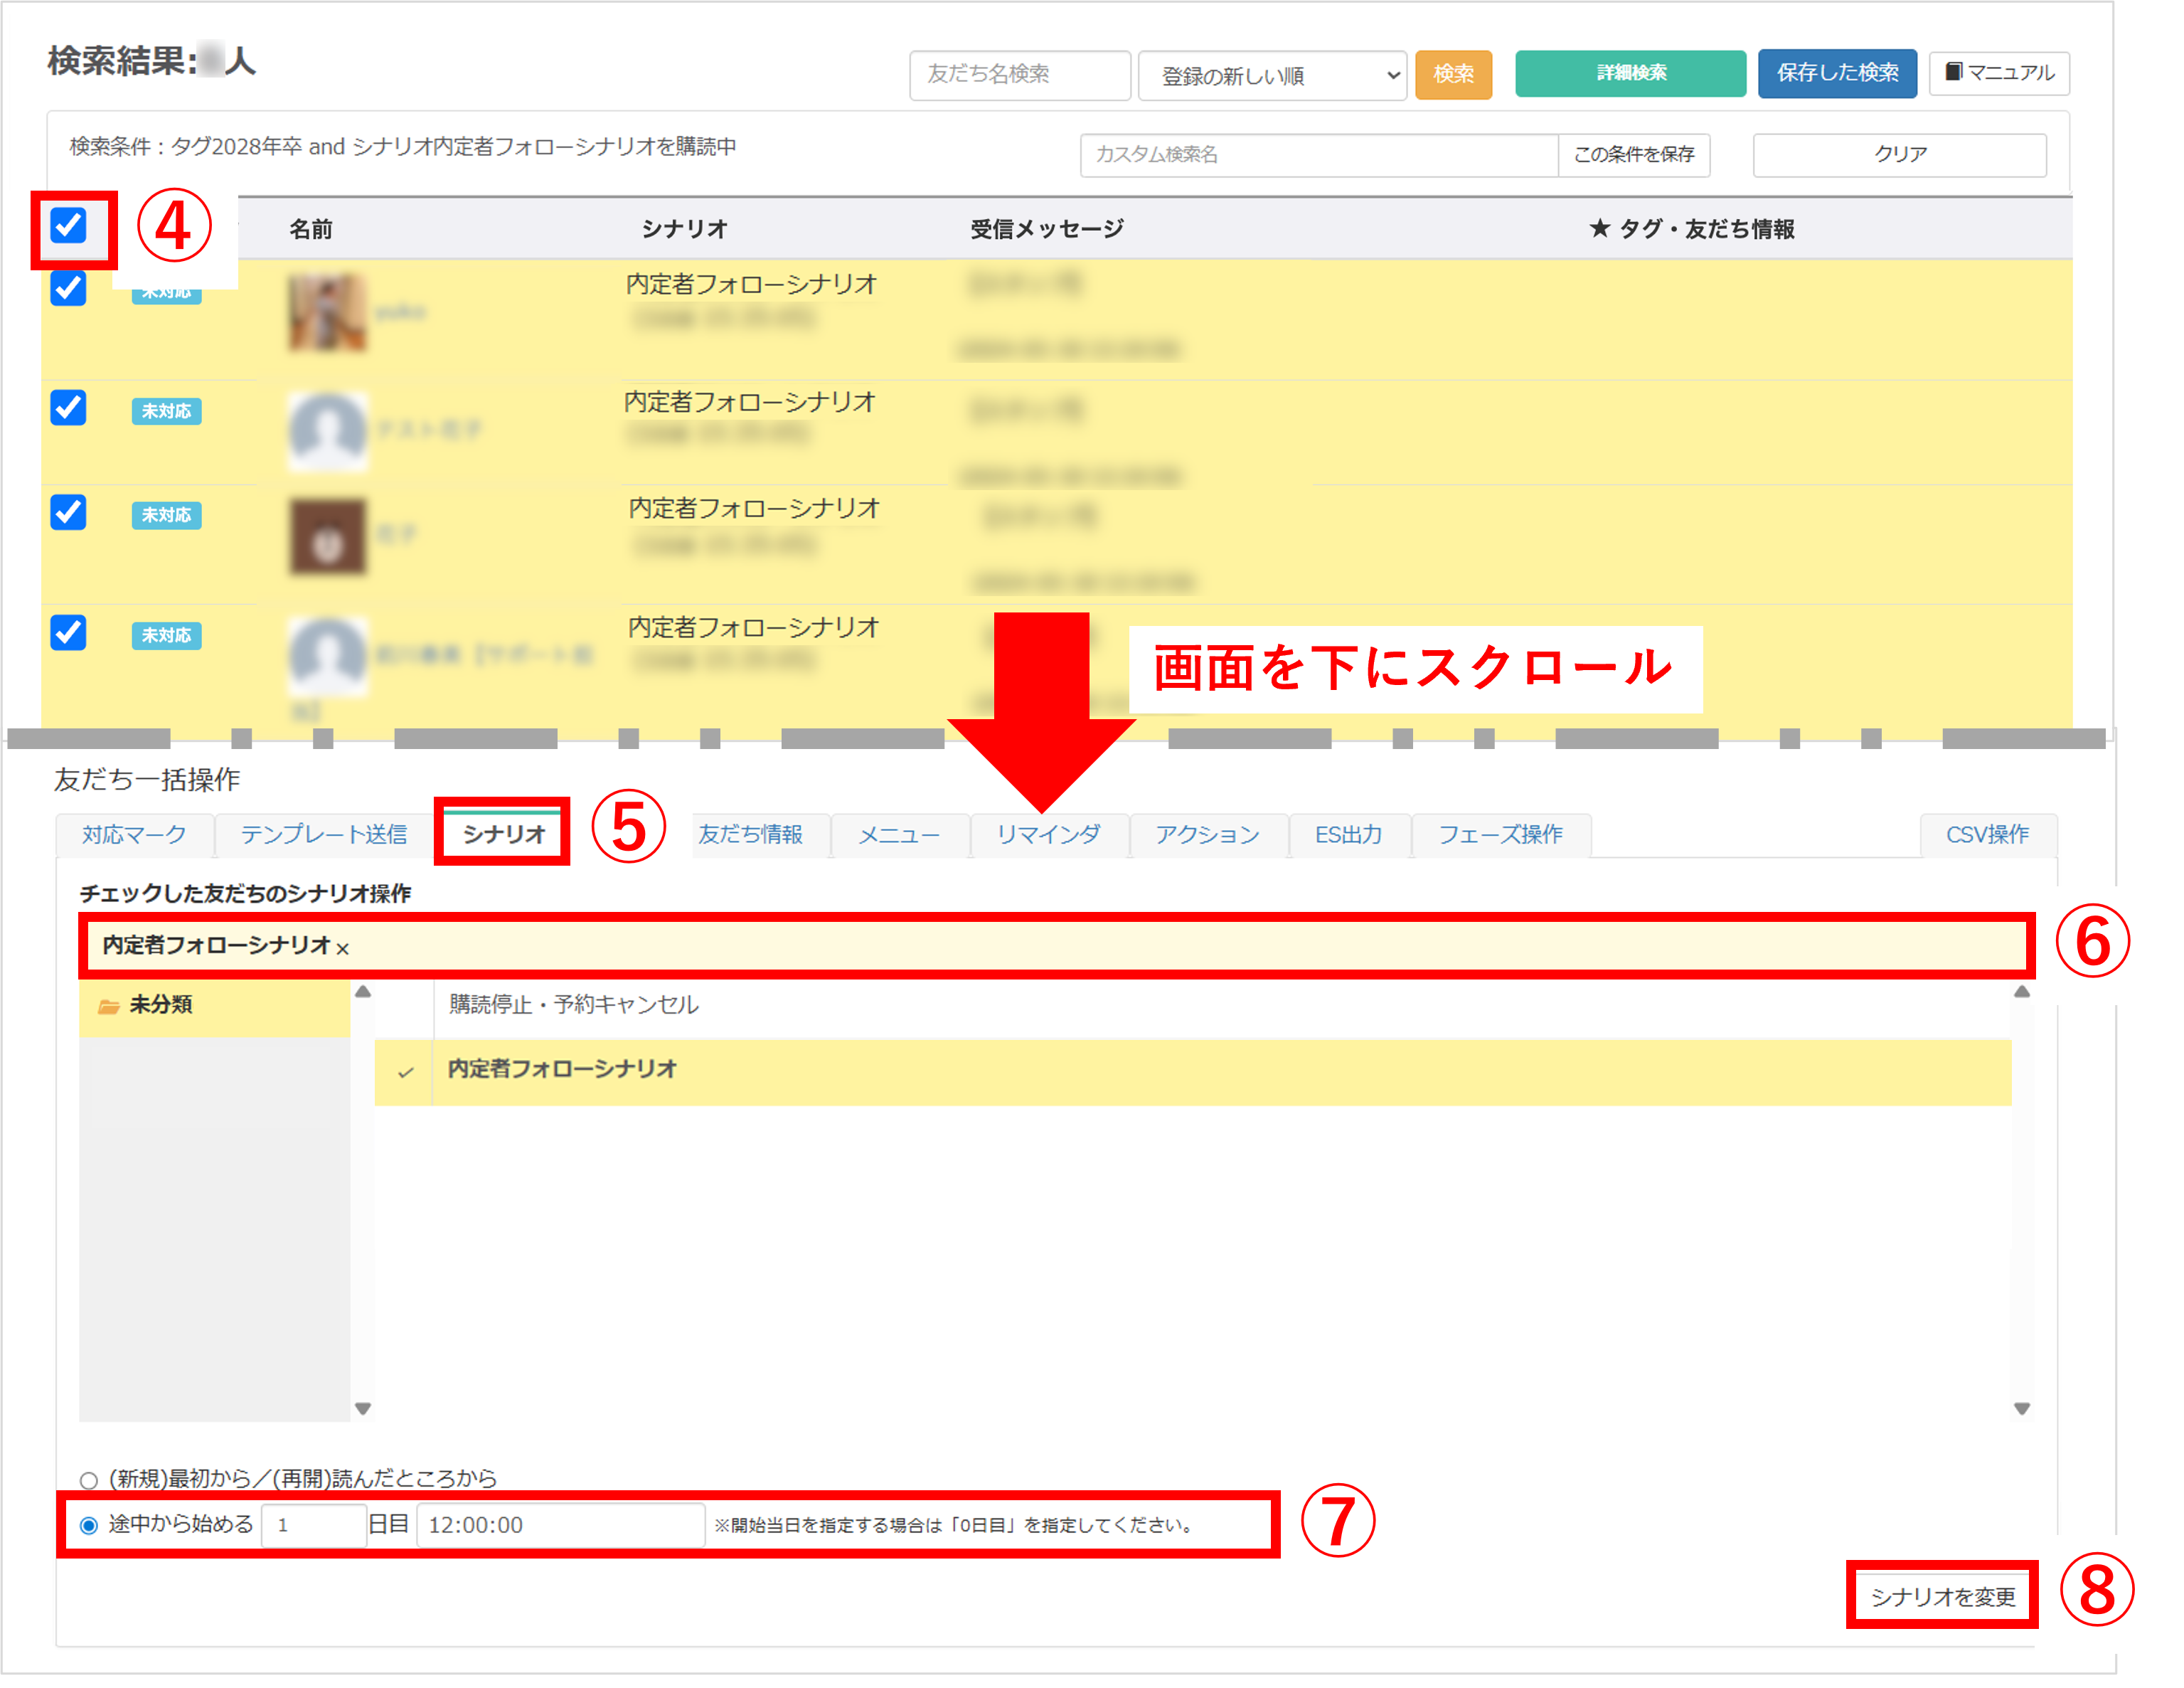Toggle the select-all checkbox in the header

click(68, 226)
